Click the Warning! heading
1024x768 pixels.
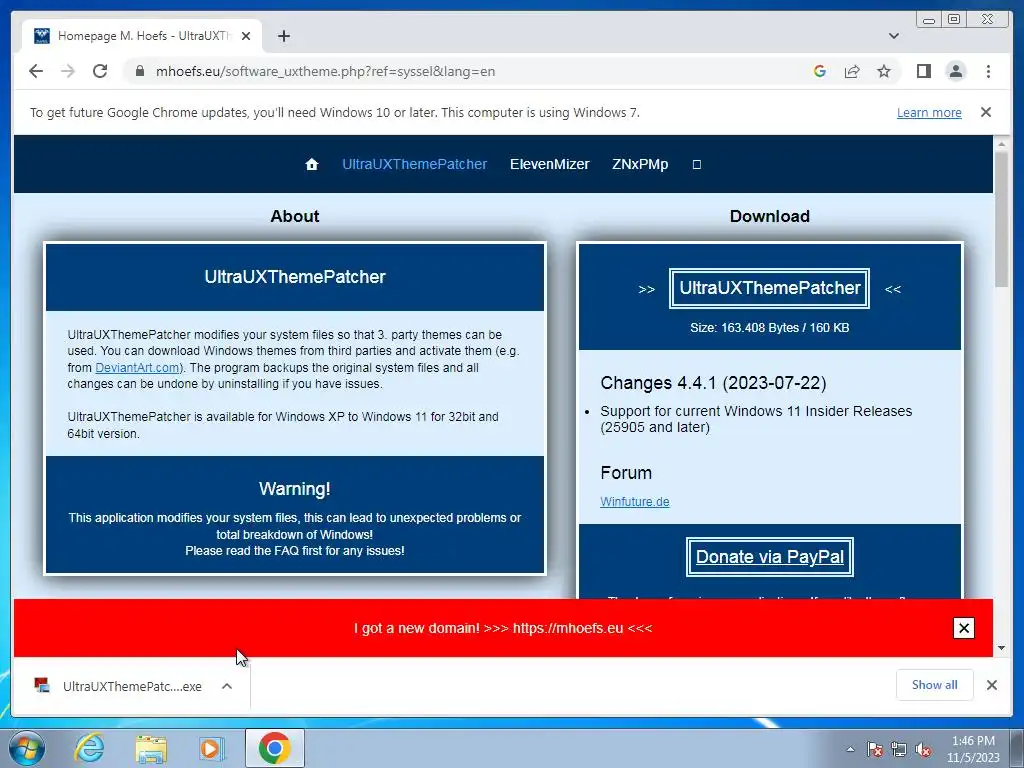click(295, 488)
